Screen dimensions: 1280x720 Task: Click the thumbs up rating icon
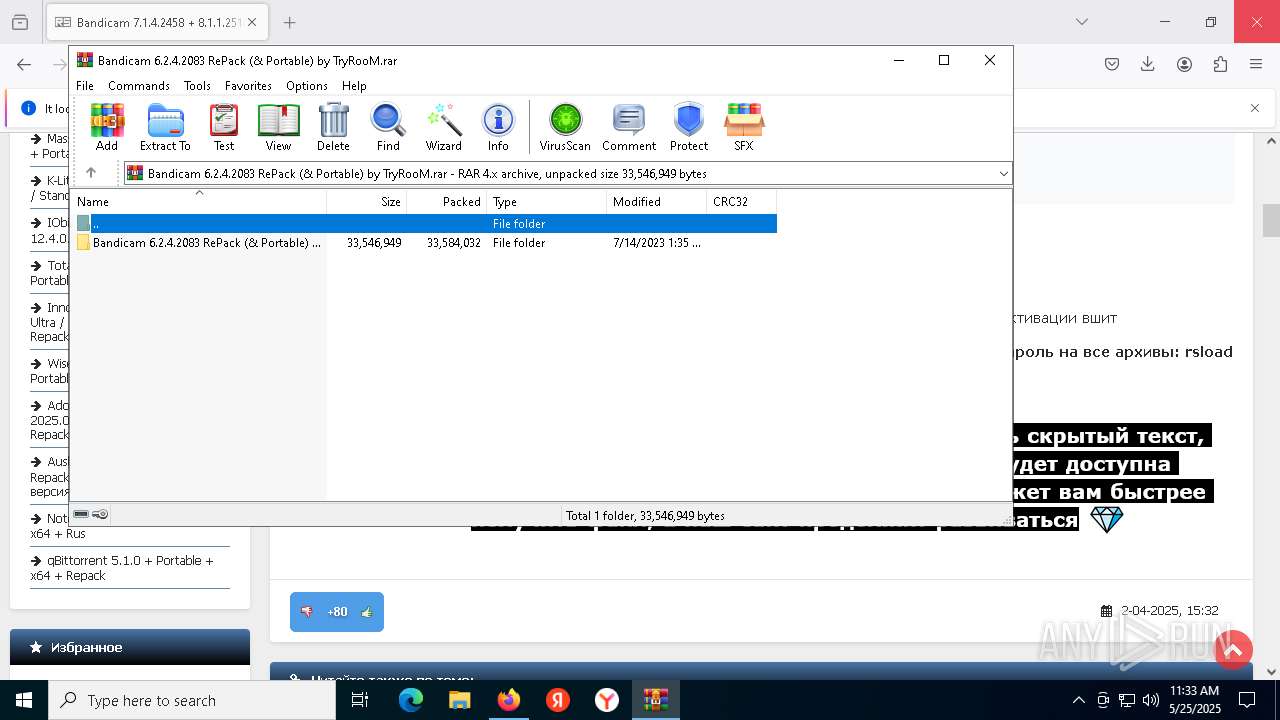pyautogui.click(x=366, y=612)
